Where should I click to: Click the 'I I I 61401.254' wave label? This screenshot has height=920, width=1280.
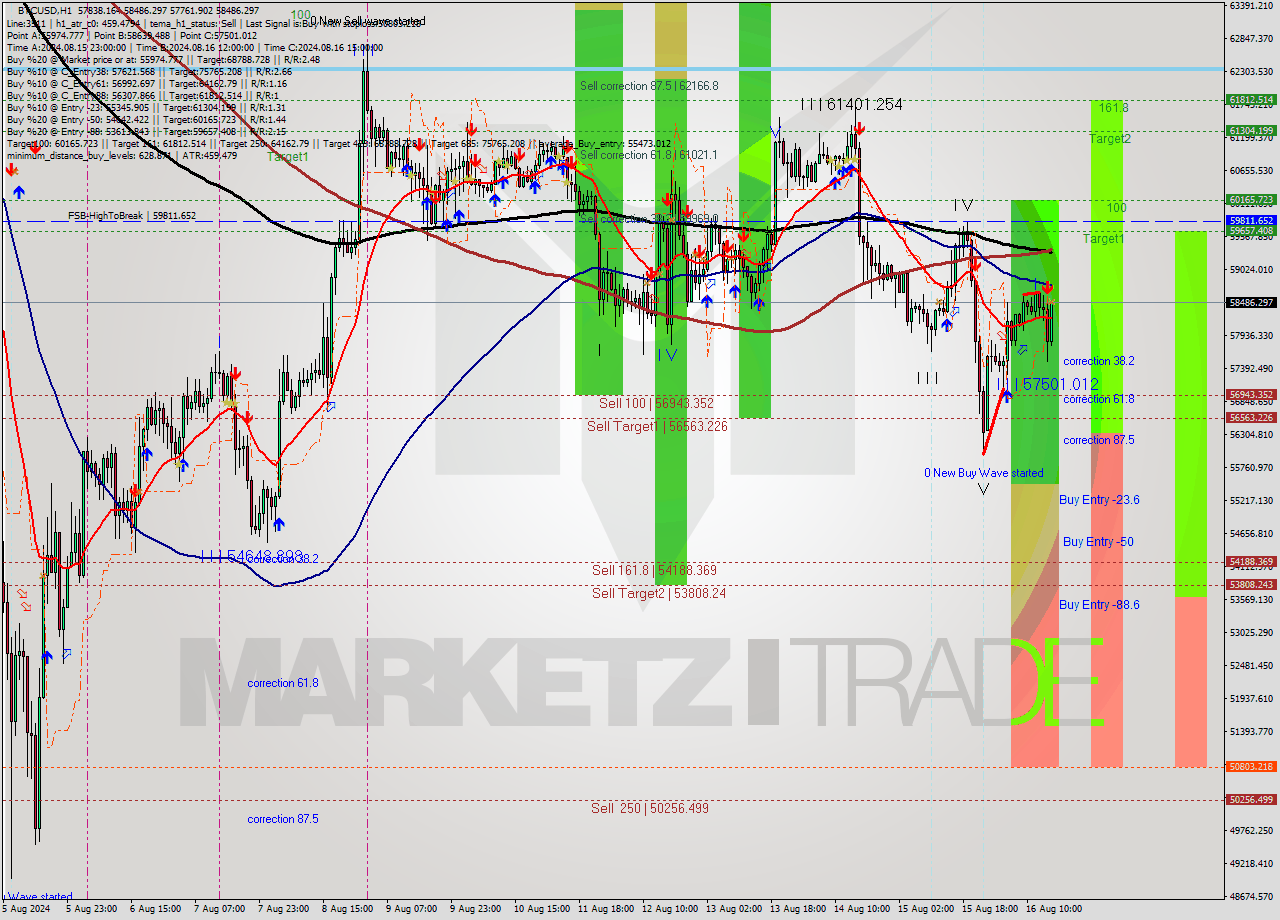[851, 104]
